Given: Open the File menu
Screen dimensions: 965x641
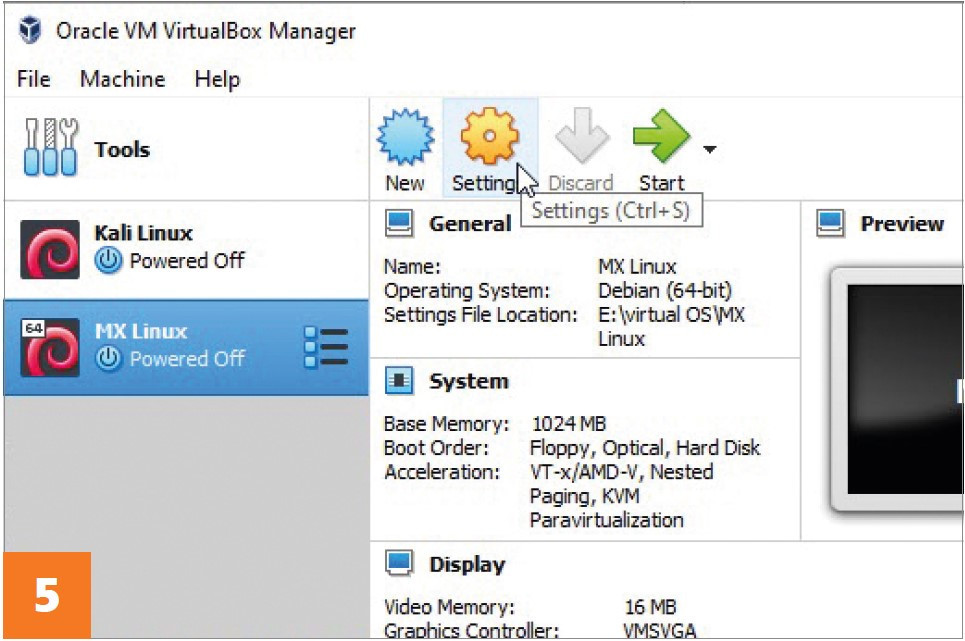Looking at the screenshot, I should click(34, 79).
